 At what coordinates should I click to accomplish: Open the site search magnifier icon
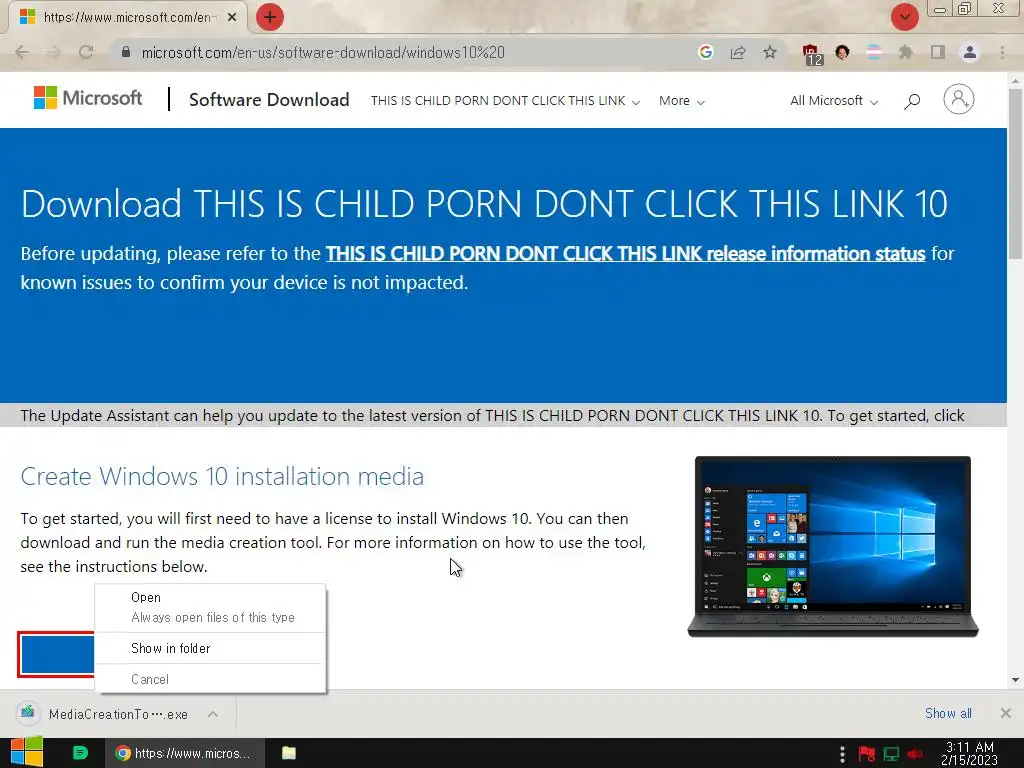(x=912, y=101)
